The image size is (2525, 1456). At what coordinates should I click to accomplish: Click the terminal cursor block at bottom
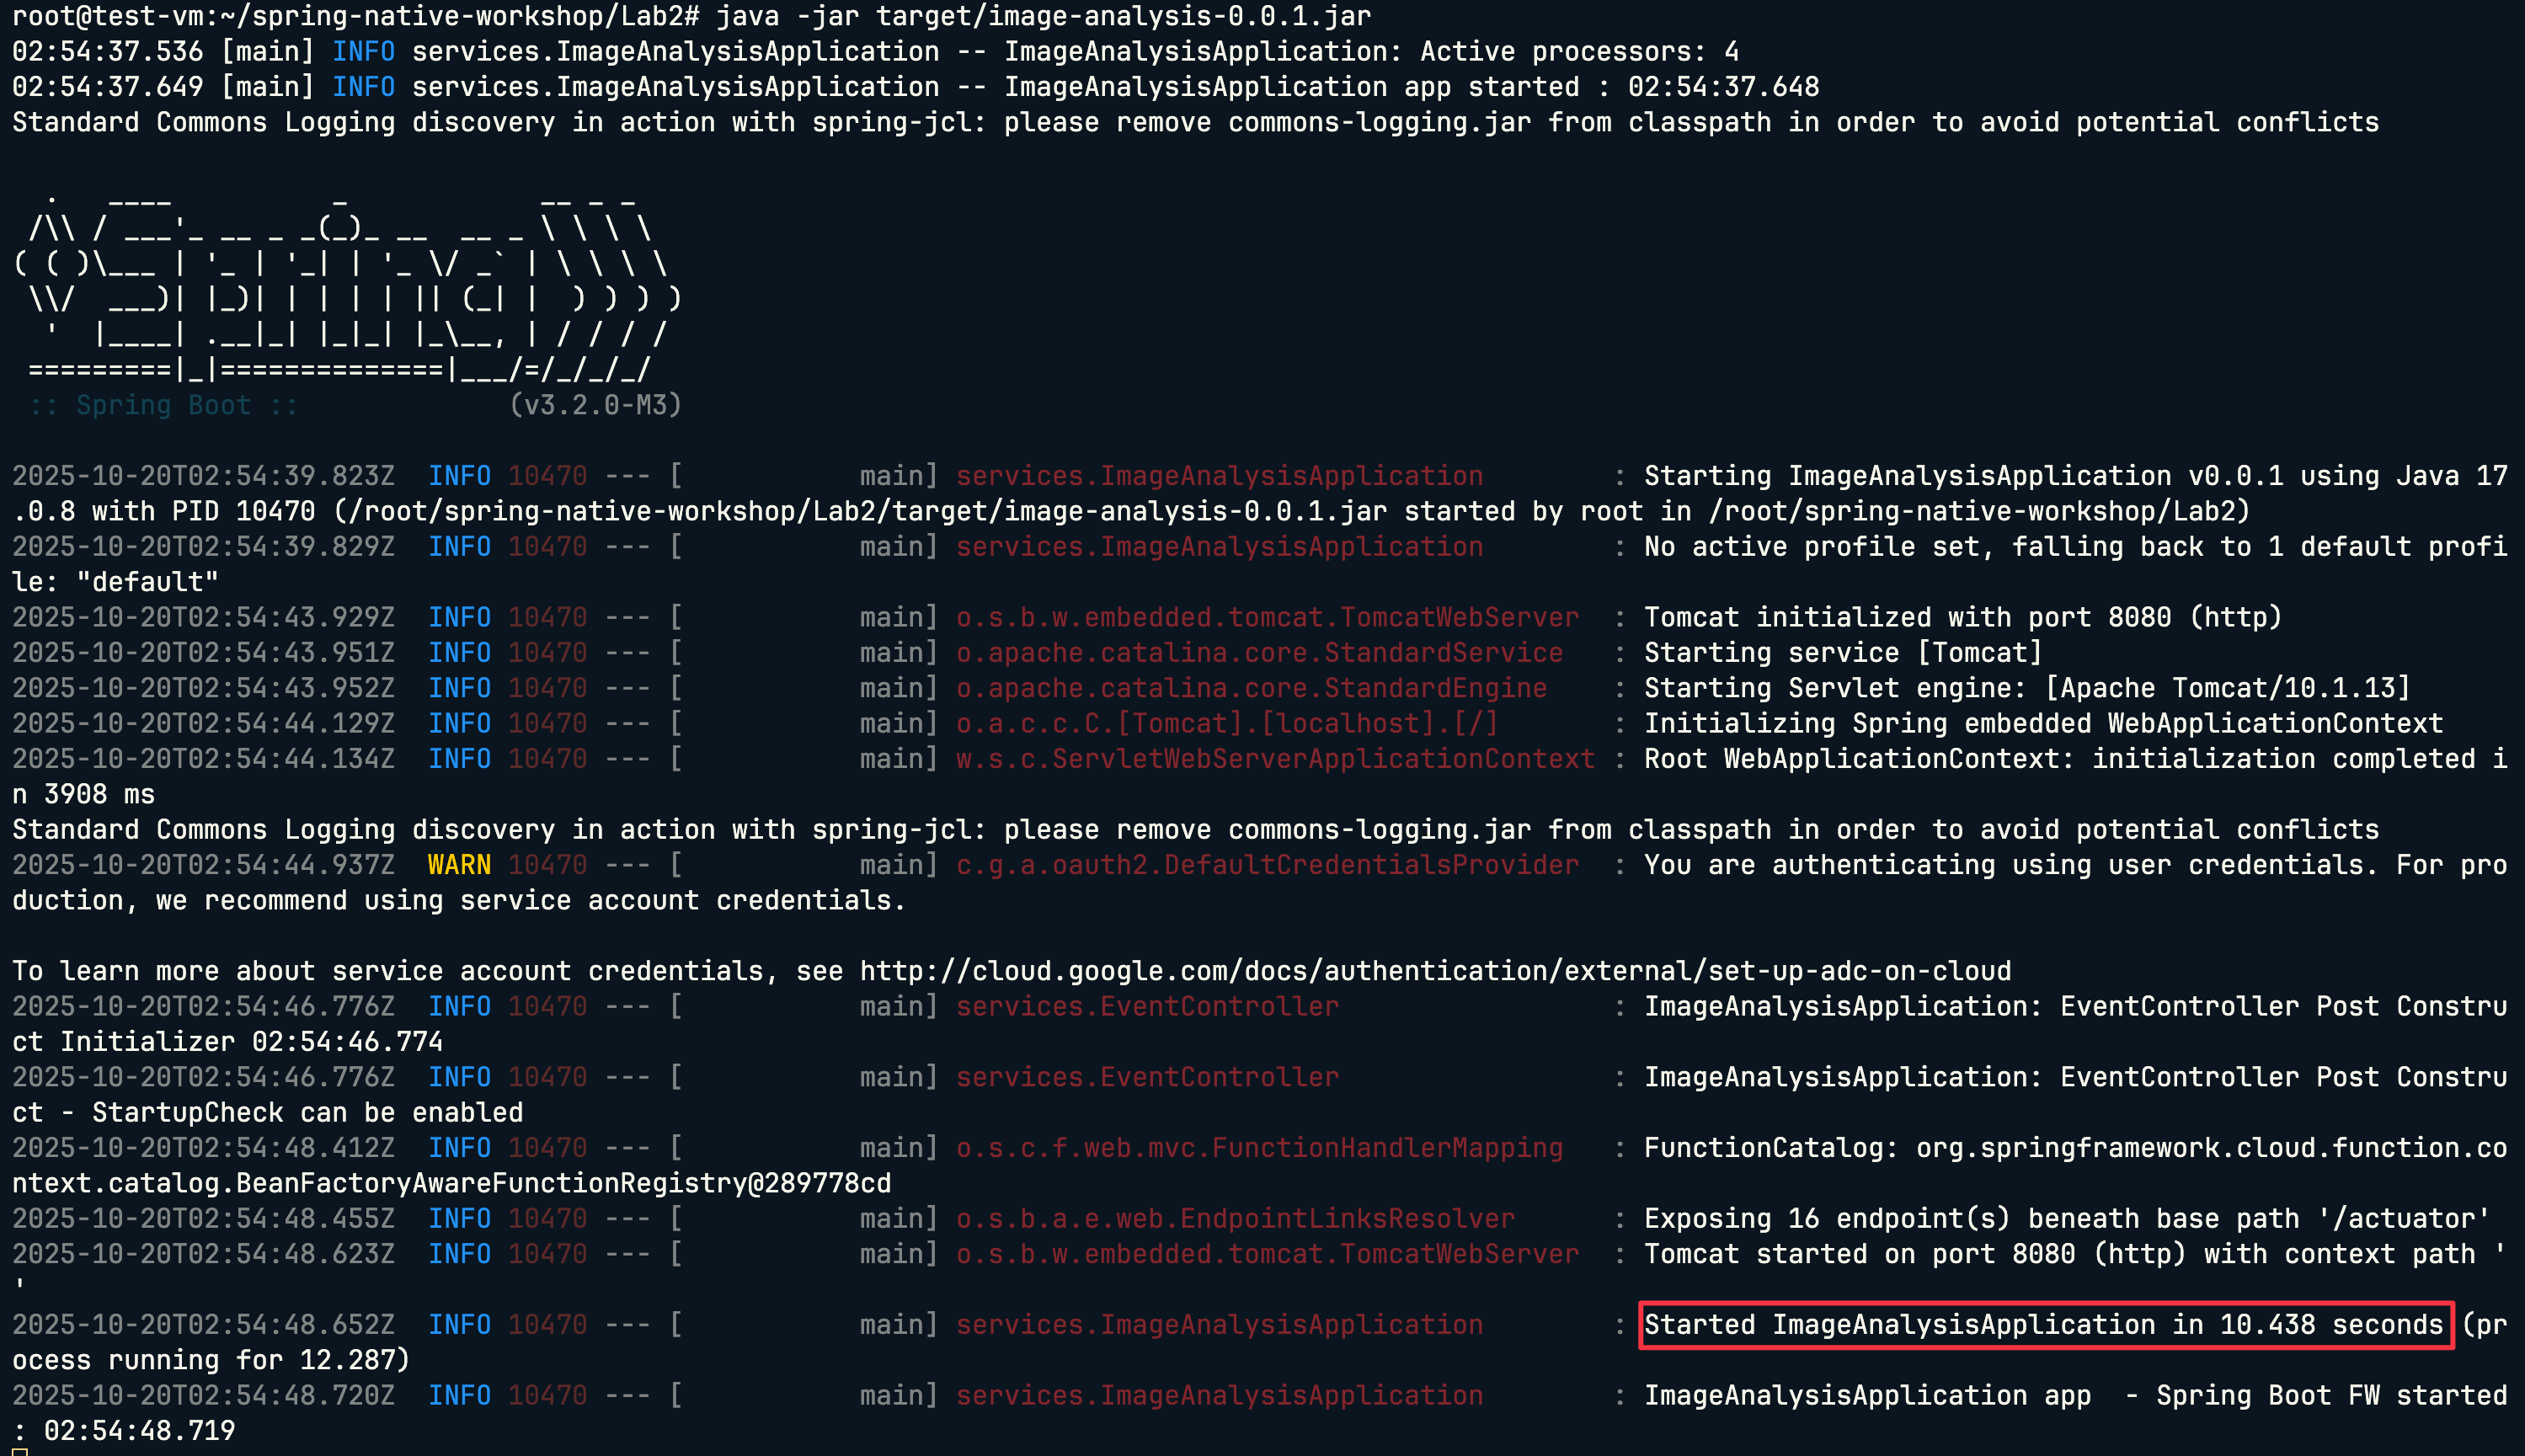pos(20,1452)
